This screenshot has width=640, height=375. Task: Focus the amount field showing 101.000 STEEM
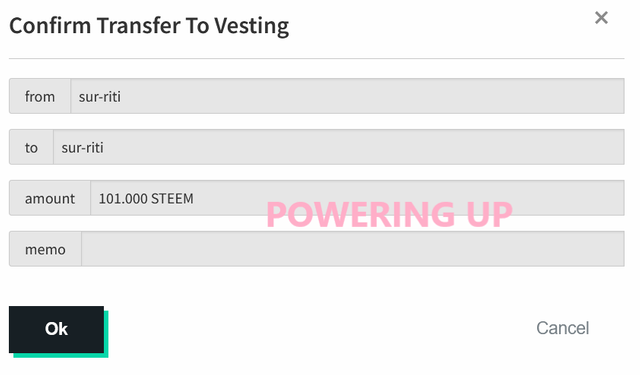(x=357, y=198)
